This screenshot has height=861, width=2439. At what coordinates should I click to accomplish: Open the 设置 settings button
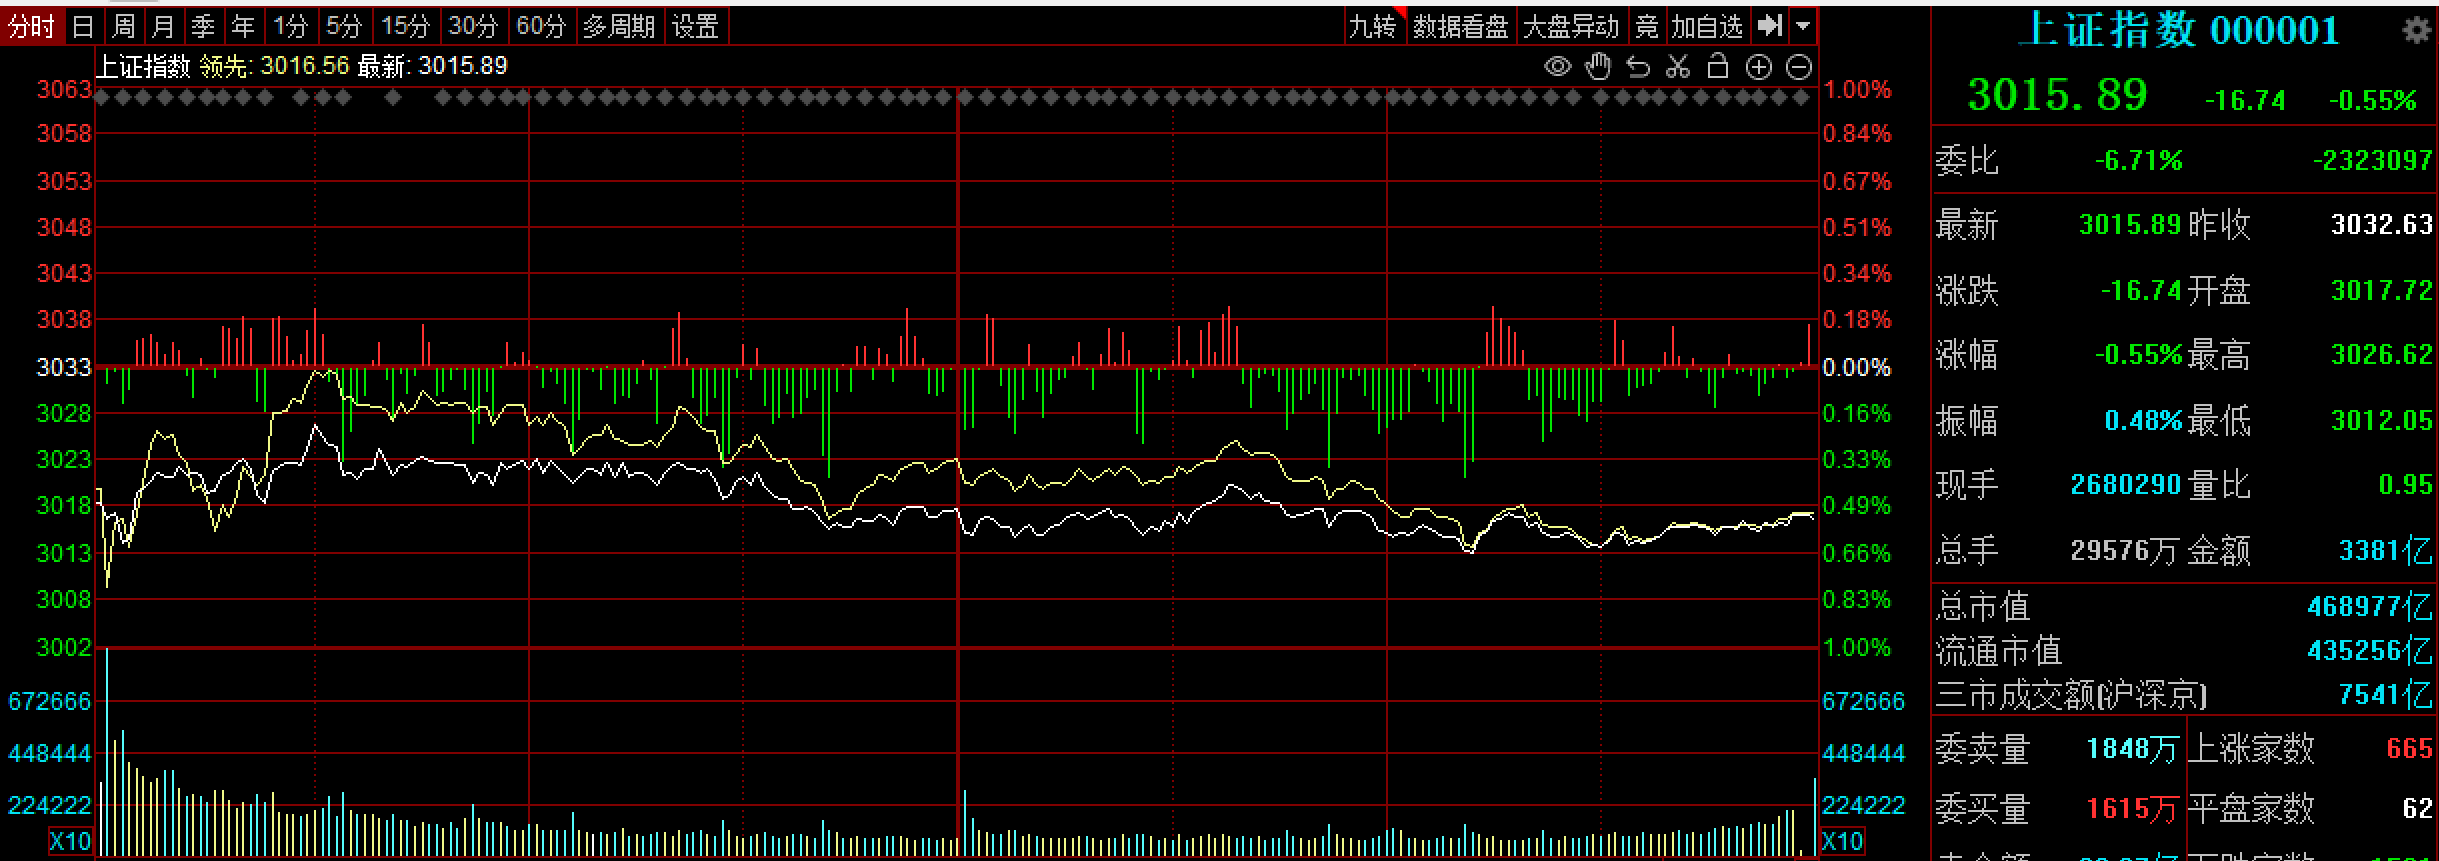695,26
